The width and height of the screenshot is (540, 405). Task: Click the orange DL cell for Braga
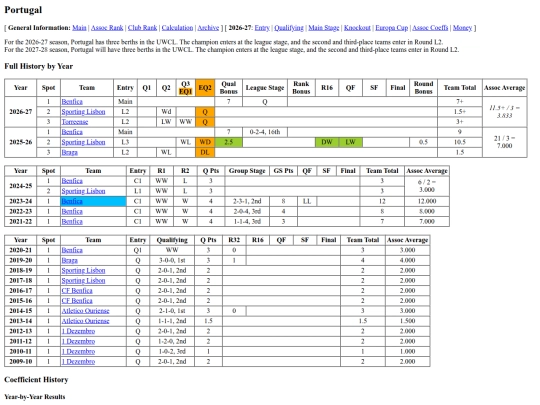205,152
